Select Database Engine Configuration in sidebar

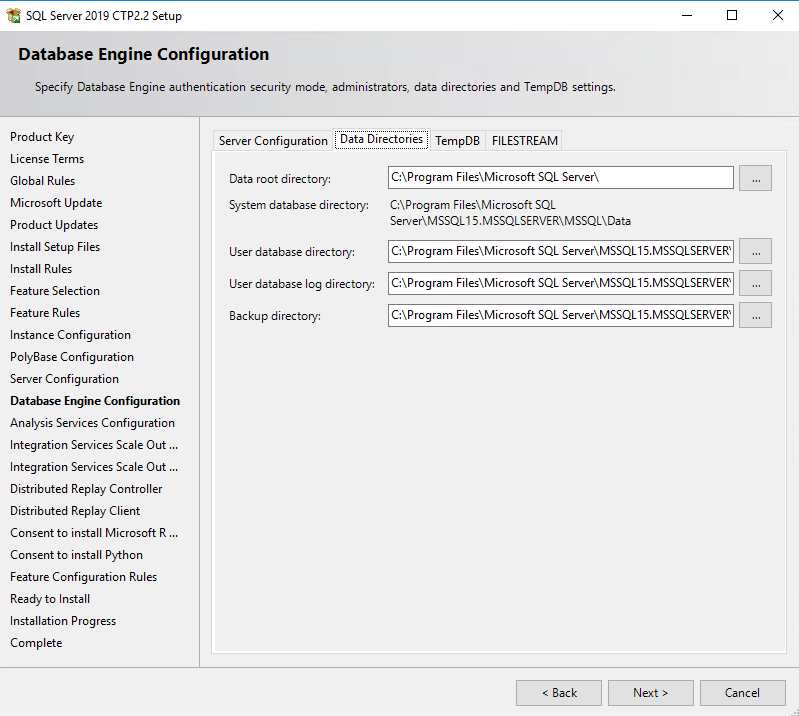[x=95, y=401]
